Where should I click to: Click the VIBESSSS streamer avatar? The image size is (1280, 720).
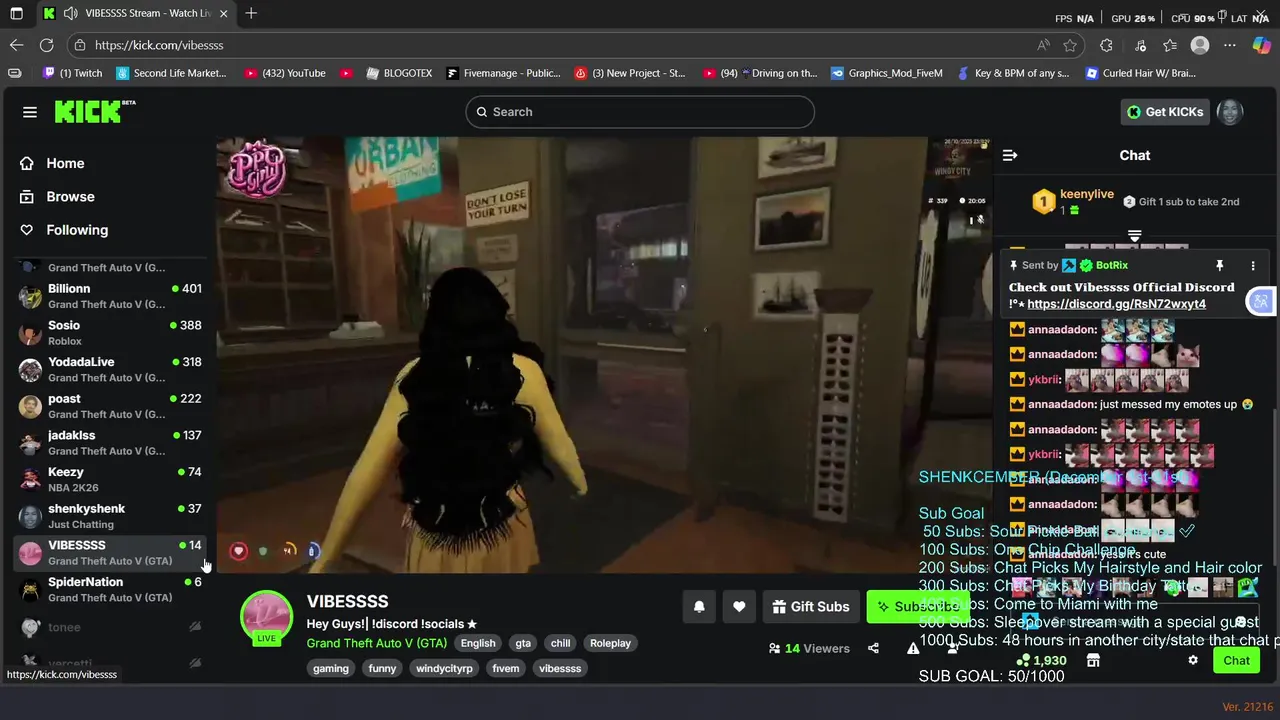click(x=266, y=617)
